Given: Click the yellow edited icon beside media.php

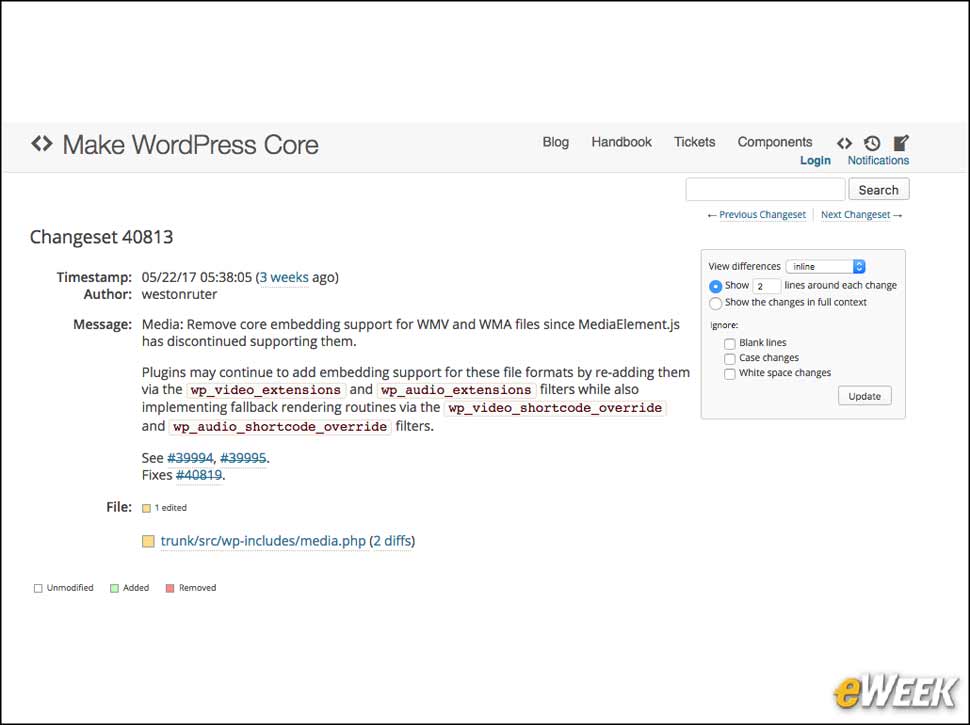Looking at the screenshot, I should 148,541.
